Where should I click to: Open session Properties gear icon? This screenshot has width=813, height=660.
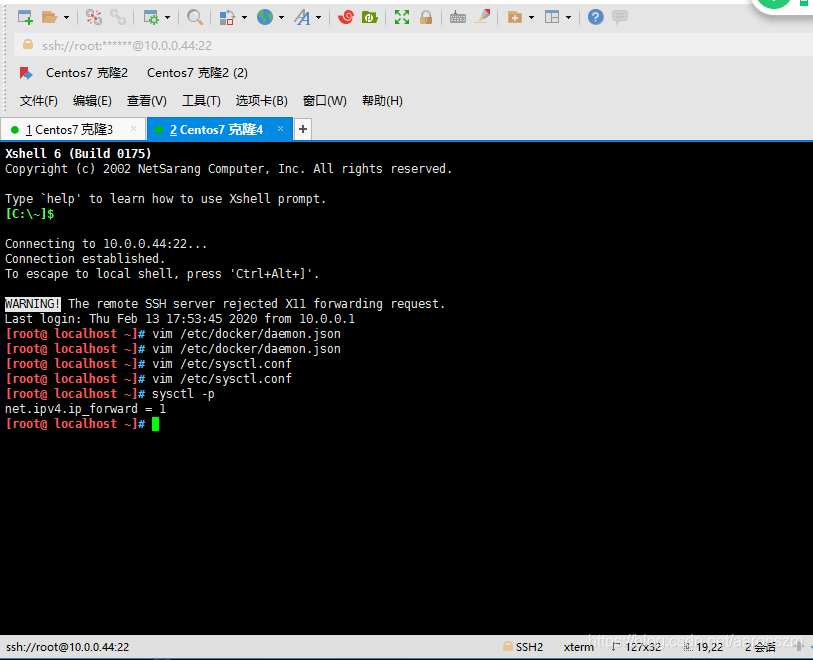pos(151,17)
